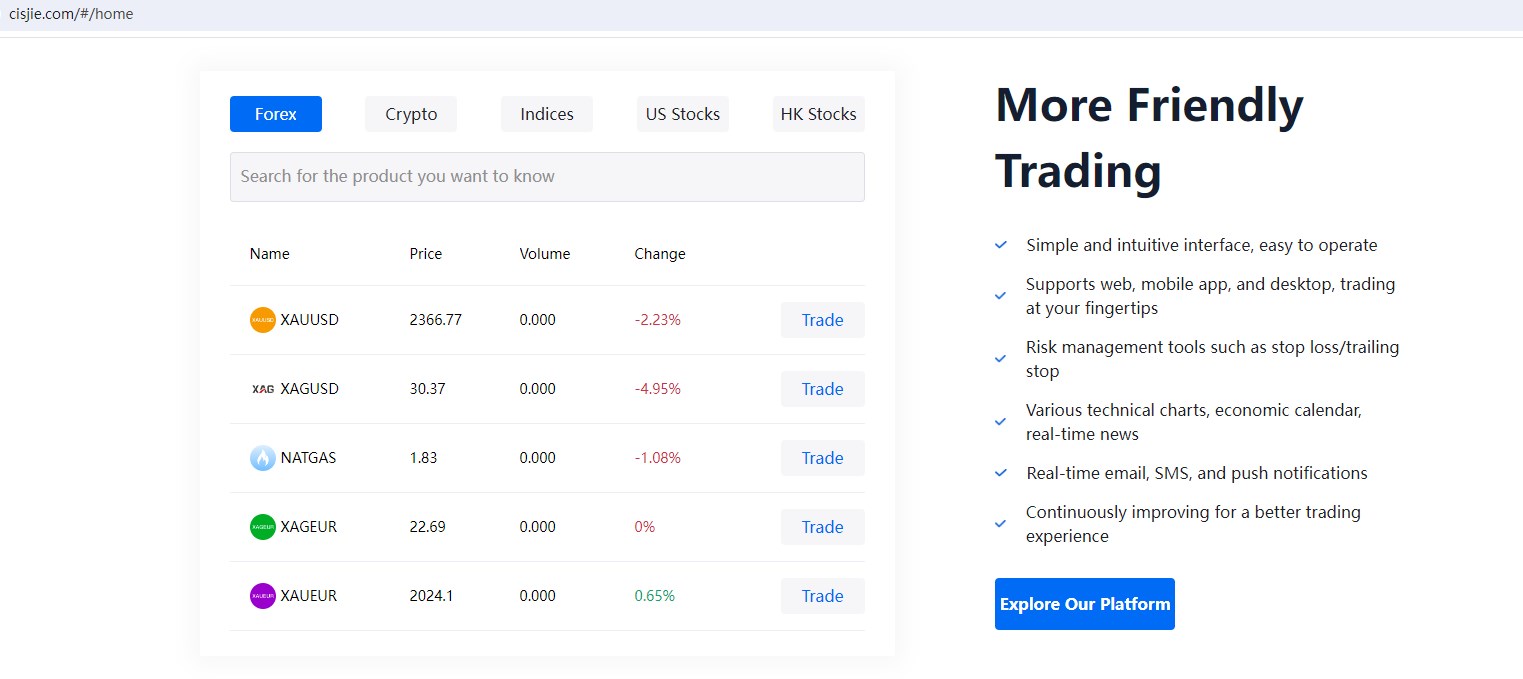Click the Price column header
Viewport: 1523px width, 679px height.
coord(426,254)
